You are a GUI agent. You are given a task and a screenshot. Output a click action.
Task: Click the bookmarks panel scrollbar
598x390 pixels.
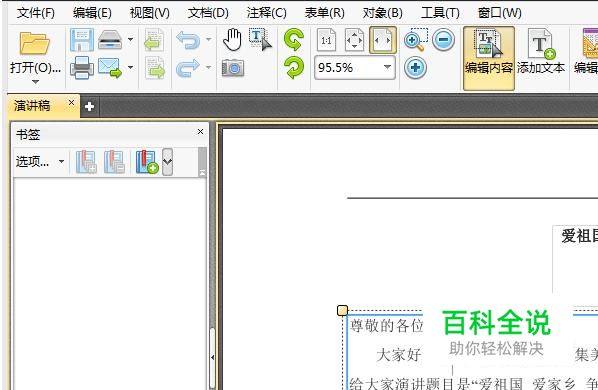[x=203, y=162]
